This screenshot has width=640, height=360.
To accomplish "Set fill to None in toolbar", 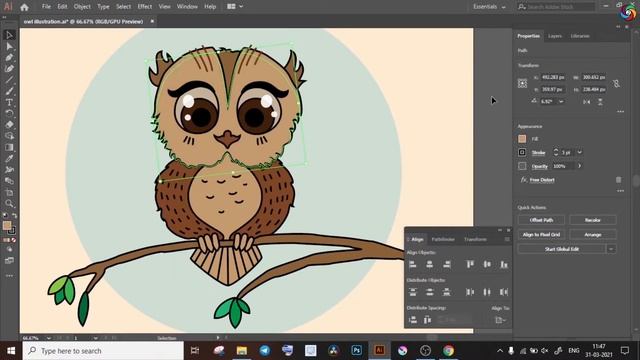I will (x=14, y=240).
